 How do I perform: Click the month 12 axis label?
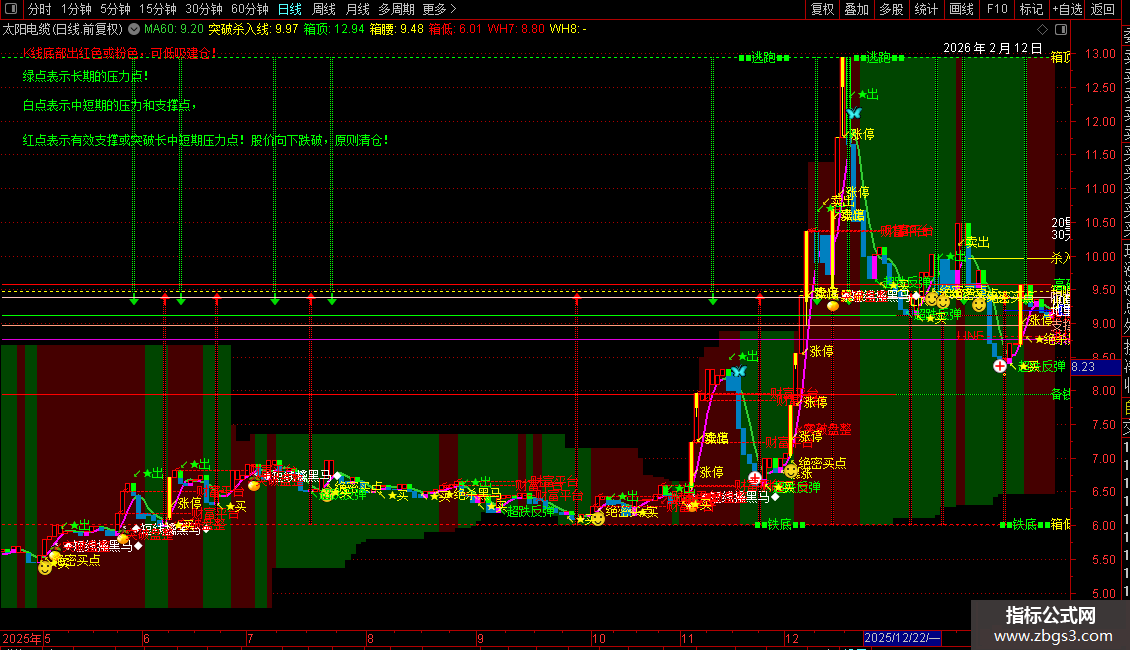tap(792, 638)
